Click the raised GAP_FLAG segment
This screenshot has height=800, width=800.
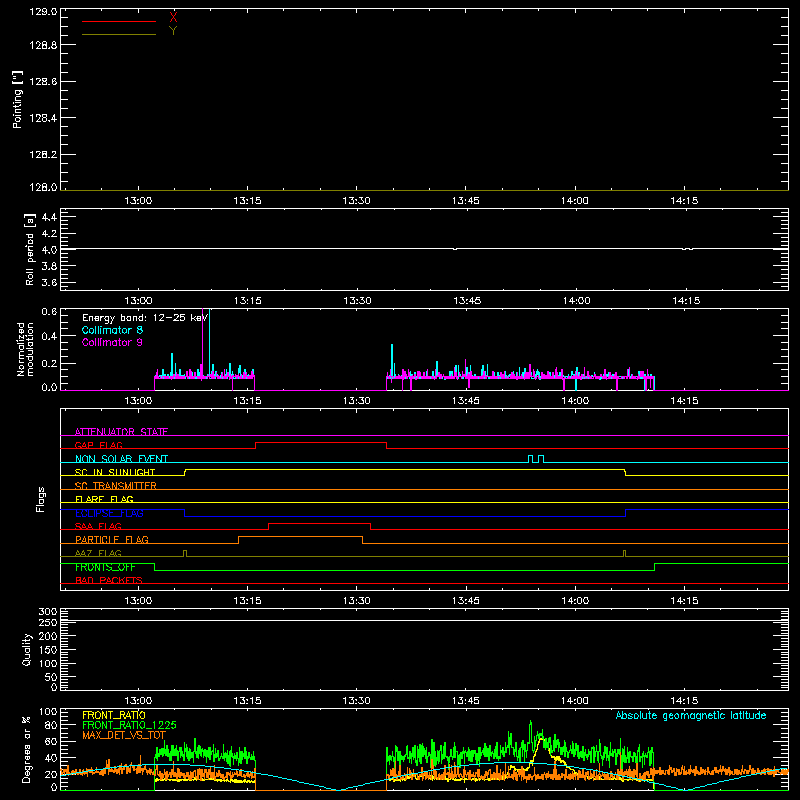[321, 442]
